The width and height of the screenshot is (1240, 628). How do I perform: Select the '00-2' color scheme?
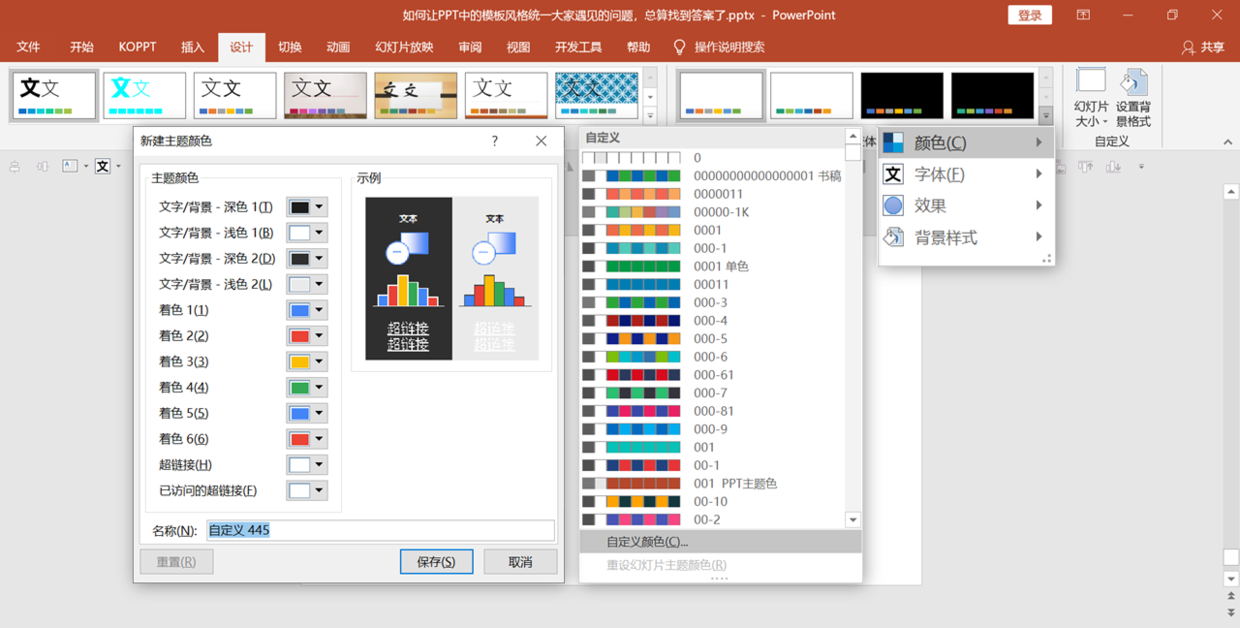pos(713,519)
